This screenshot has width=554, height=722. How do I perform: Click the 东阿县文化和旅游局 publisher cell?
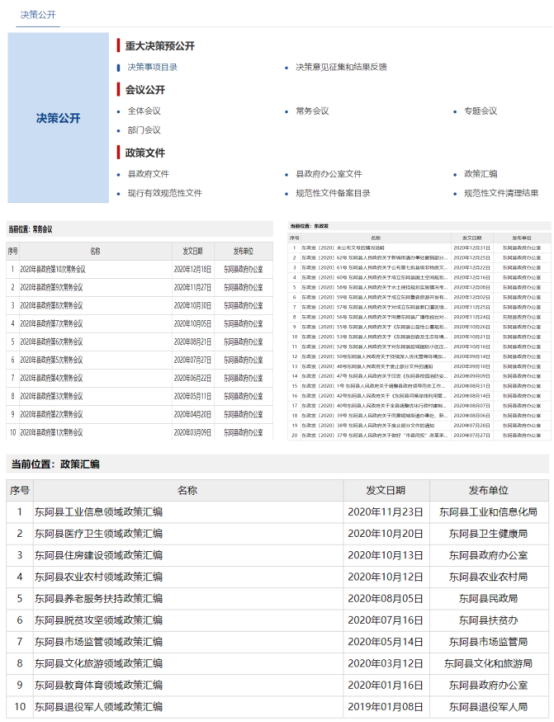488,664
